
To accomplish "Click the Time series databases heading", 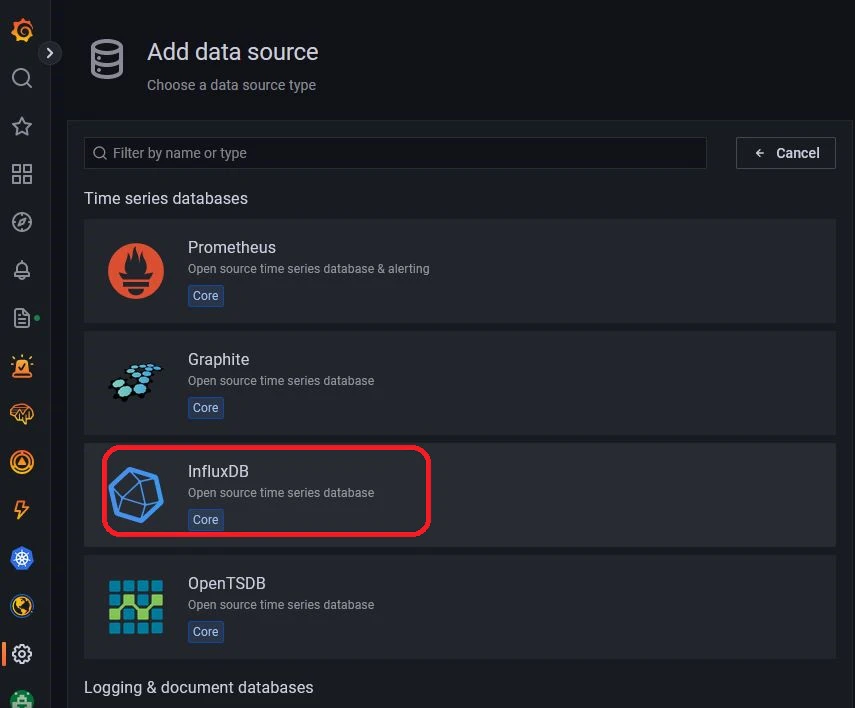I will (x=166, y=198).
